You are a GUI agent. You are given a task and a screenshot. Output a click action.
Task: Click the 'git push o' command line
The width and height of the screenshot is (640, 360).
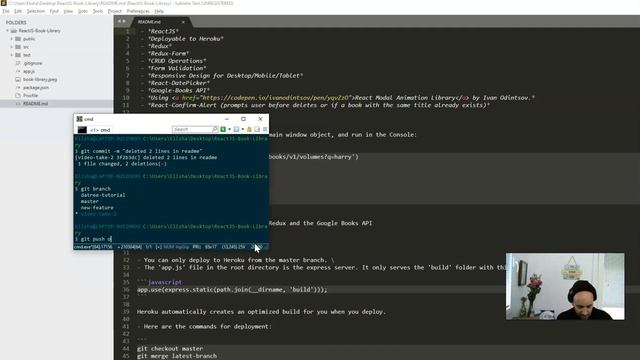[93, 239]
